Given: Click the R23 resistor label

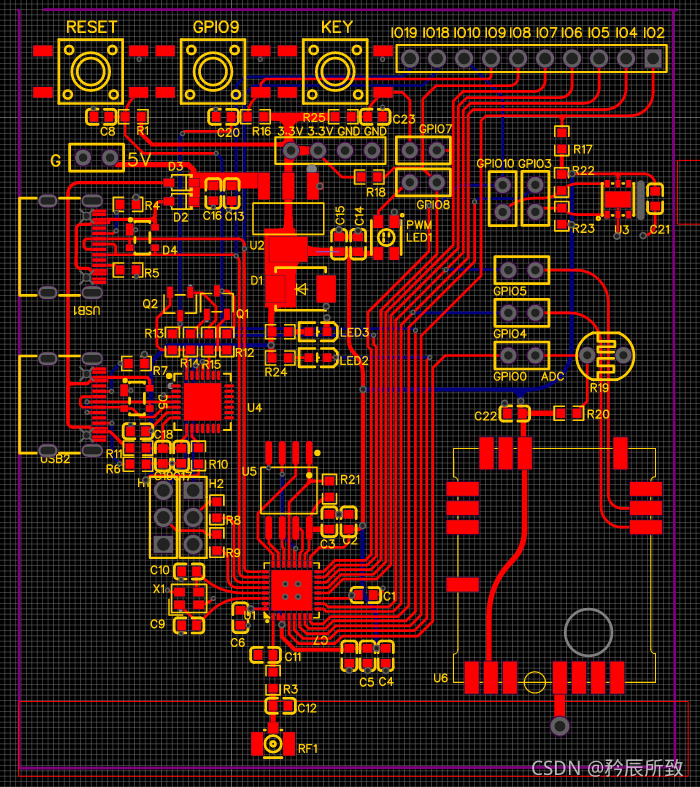Looking at the screenshot, I should [x=584, y=228].
